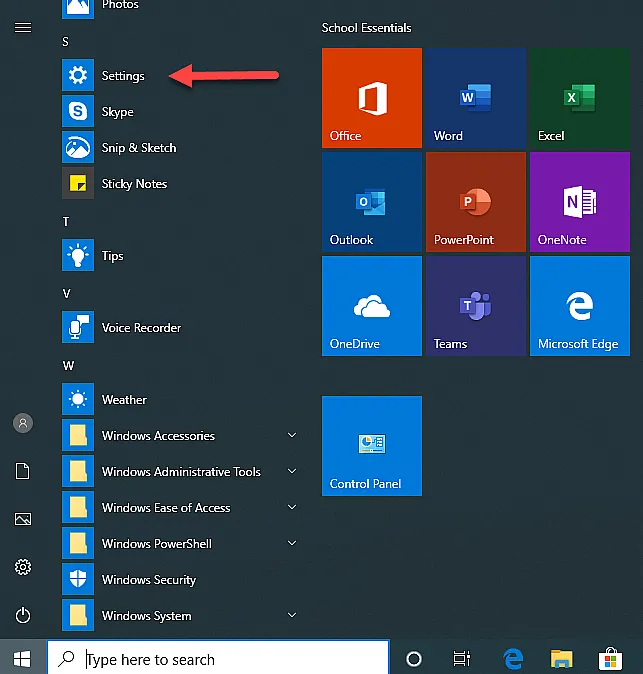Open the Outlook tile
643x674 pixels.
[x=372, y=202]
